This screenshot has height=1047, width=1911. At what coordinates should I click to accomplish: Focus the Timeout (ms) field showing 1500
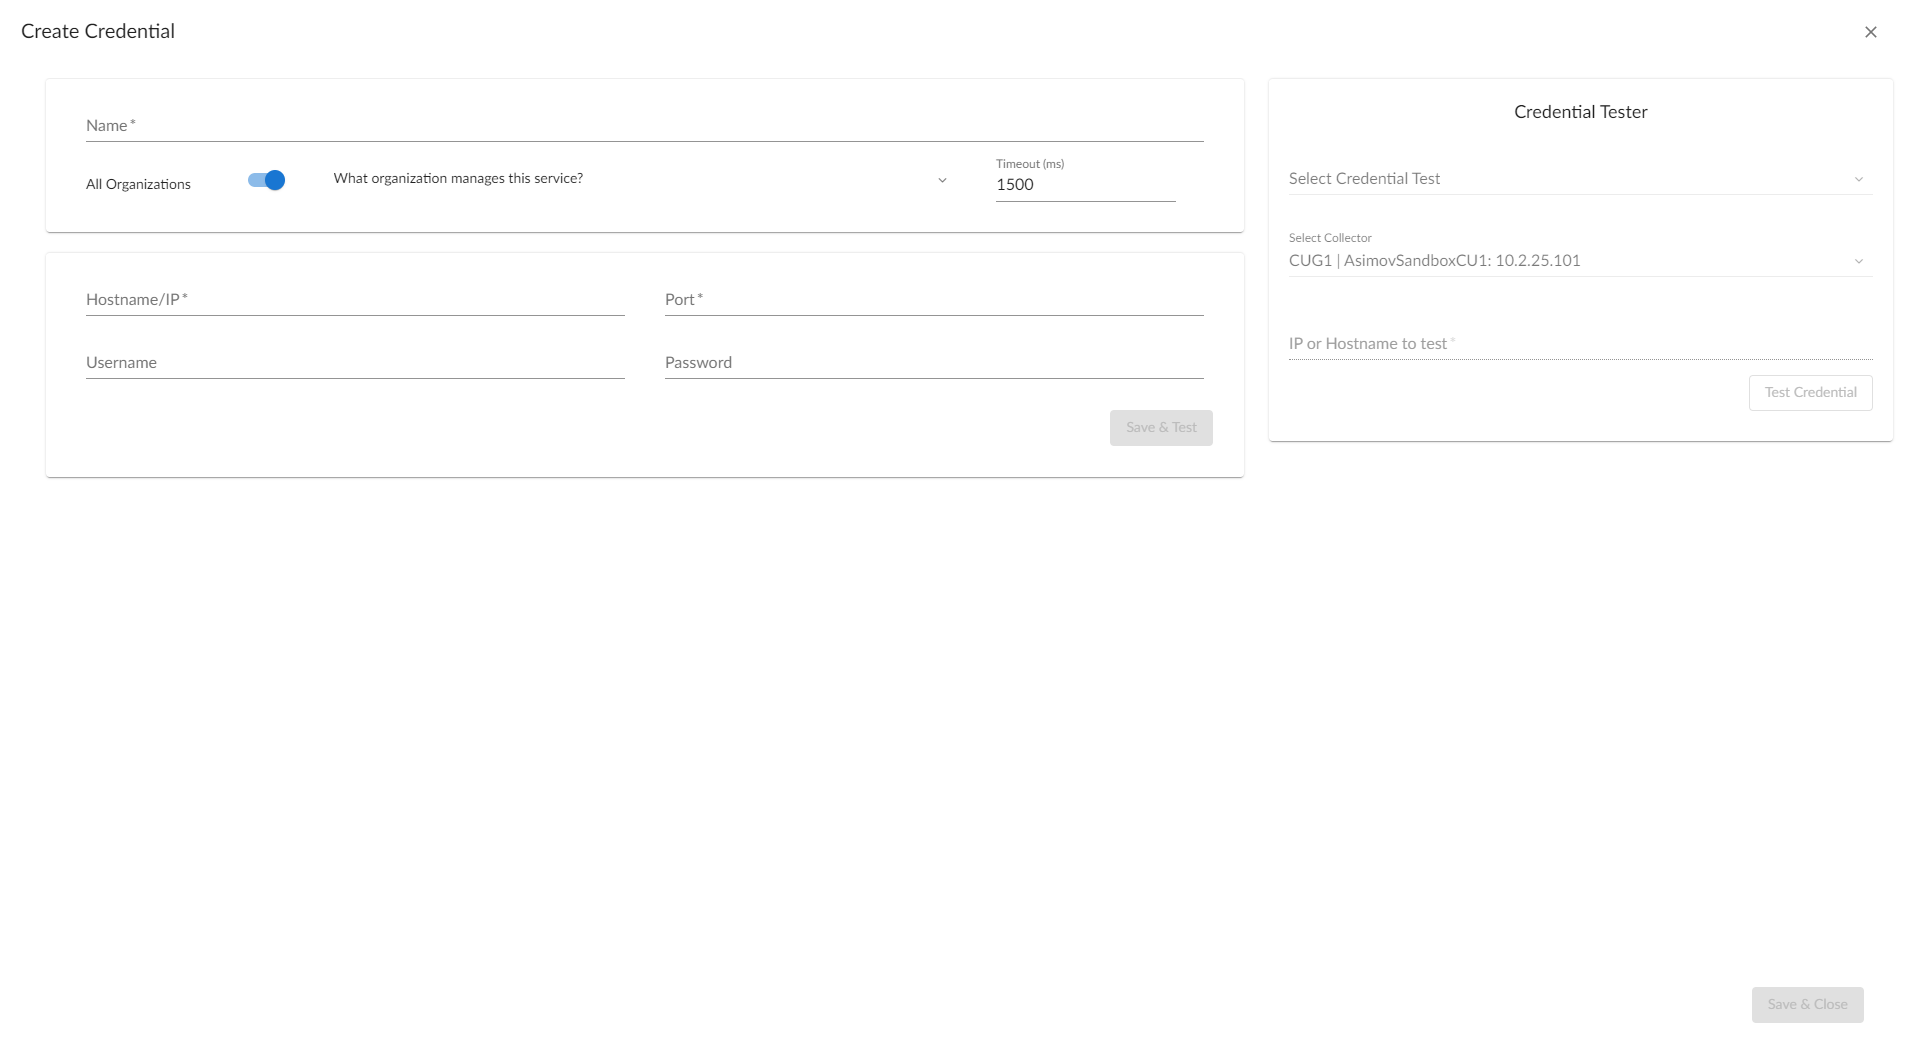[1084, 185]
